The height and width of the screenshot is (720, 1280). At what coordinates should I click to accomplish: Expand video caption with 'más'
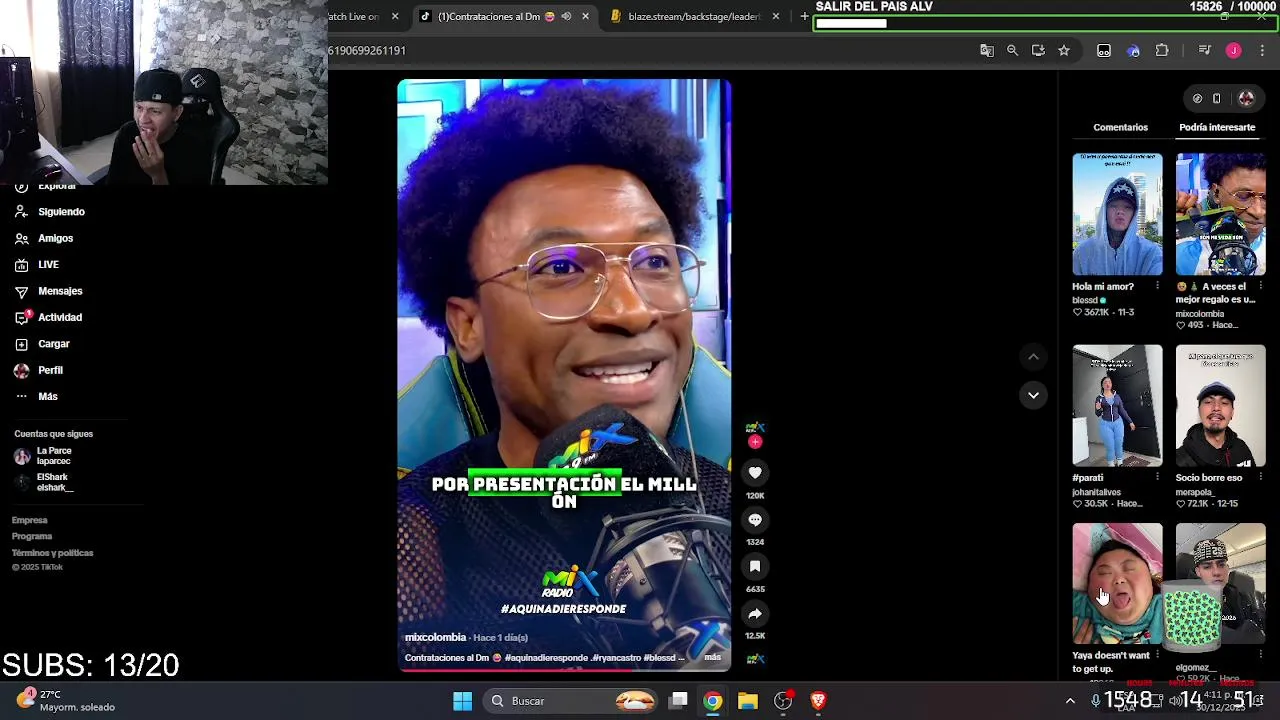pos(712,657)
